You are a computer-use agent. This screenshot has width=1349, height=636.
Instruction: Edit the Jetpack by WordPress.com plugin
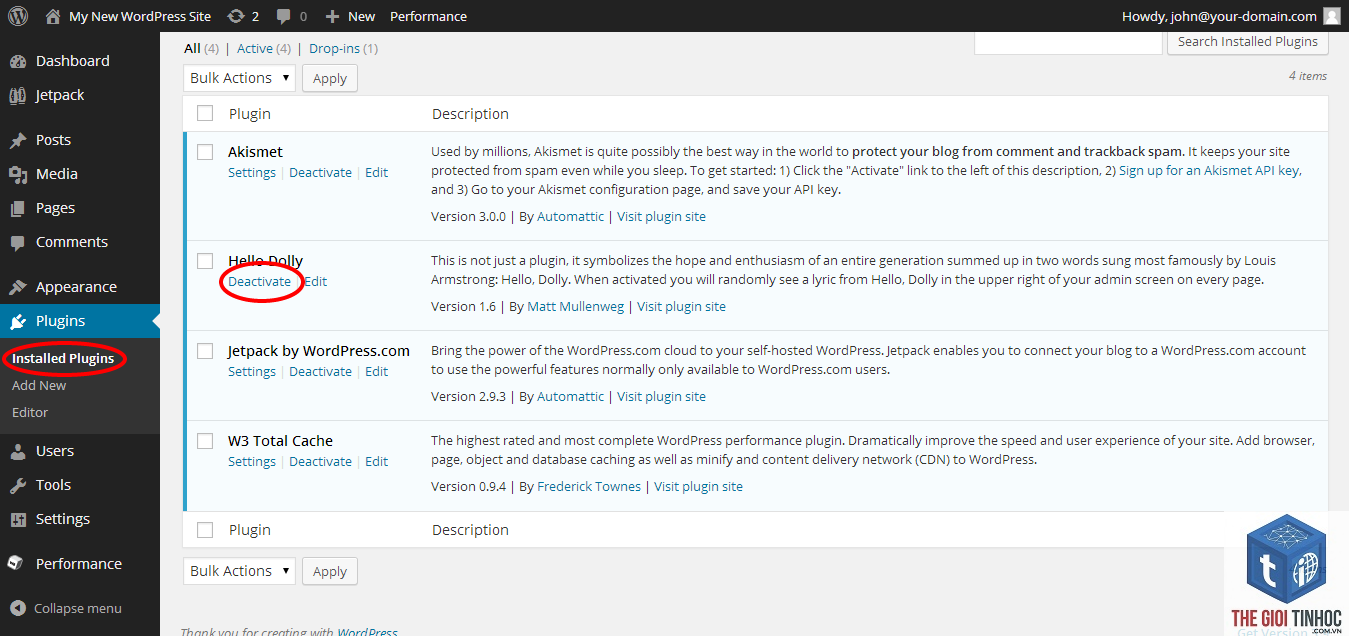point(376,371)
